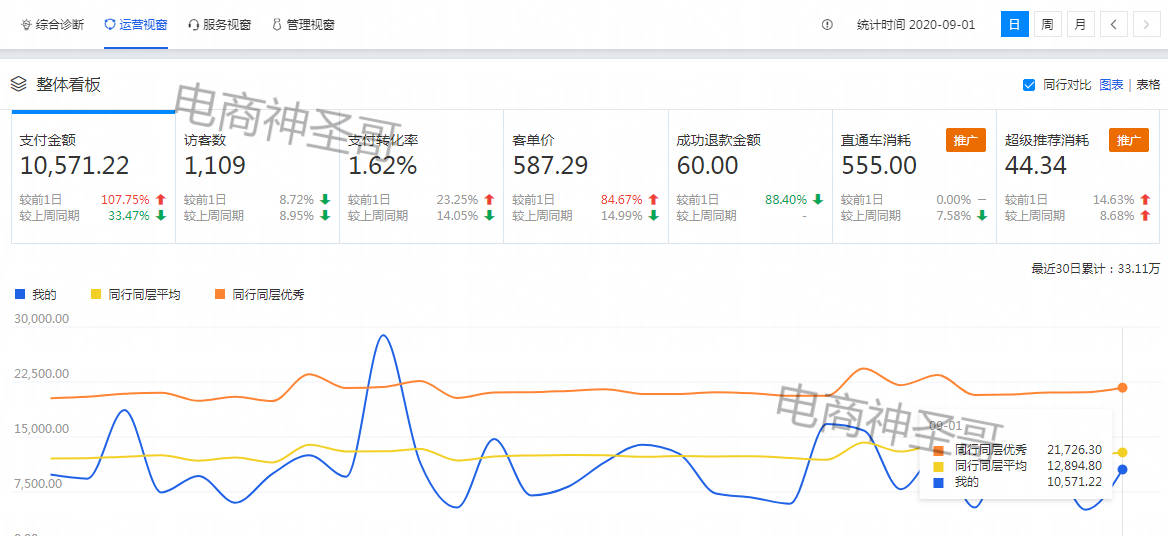
Task: Click the 整体看板 layers icon
Action: point(19,84)
